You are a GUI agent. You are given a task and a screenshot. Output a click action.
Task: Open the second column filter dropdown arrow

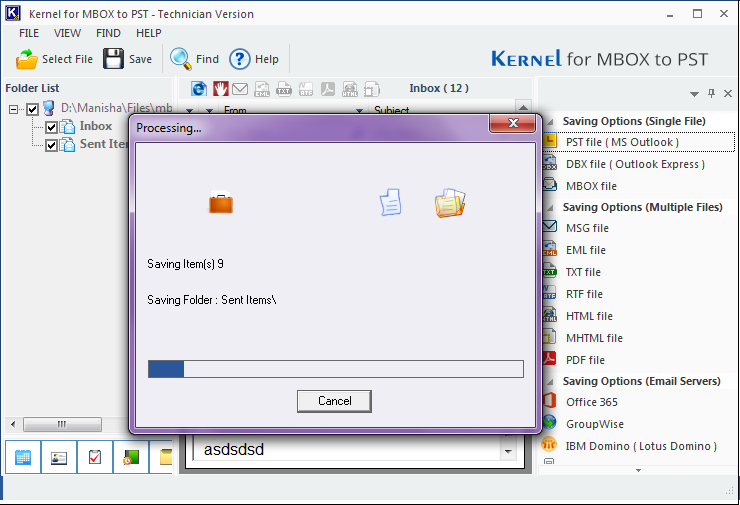pyautogui.click(x=210, y=111)
